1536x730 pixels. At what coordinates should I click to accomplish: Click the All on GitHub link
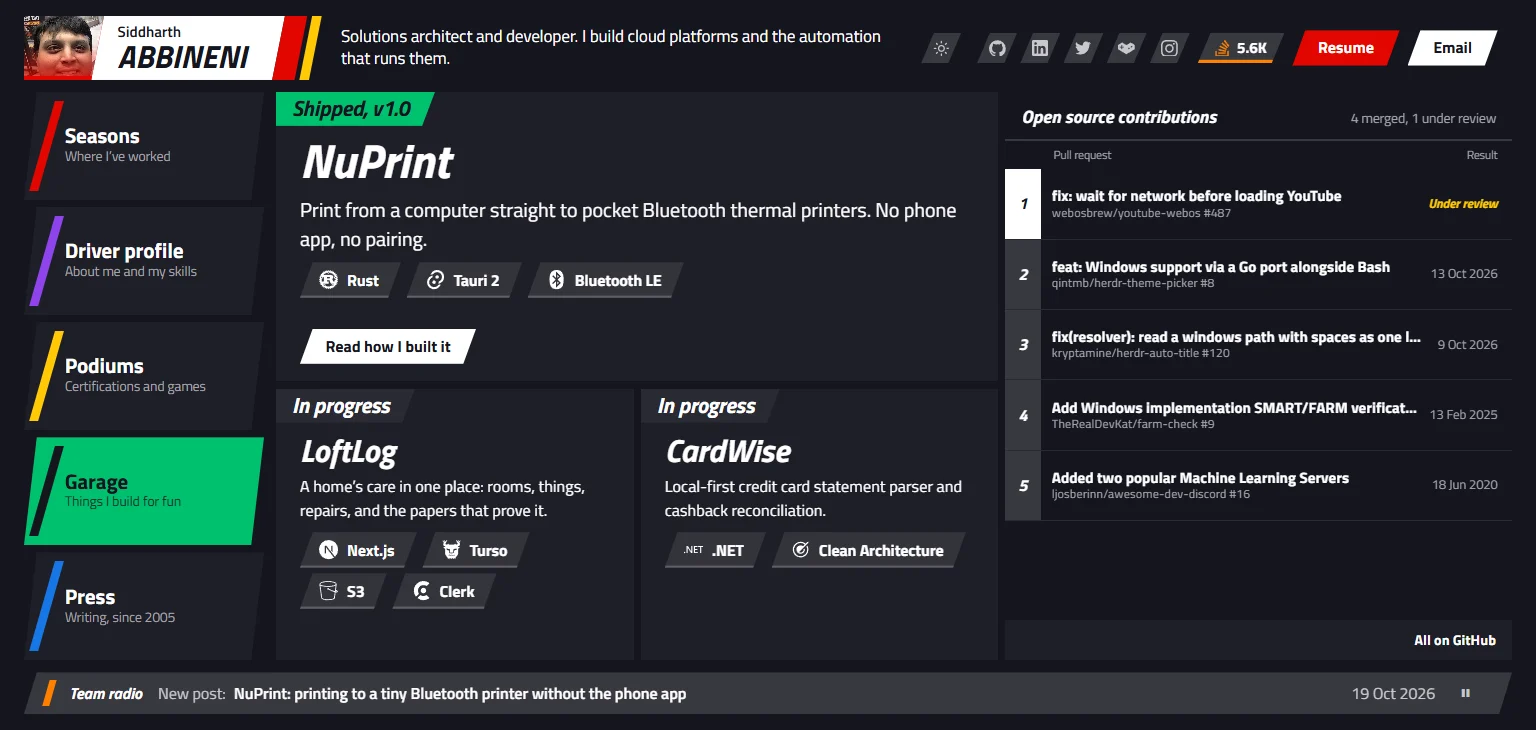tap(1455, 640)
